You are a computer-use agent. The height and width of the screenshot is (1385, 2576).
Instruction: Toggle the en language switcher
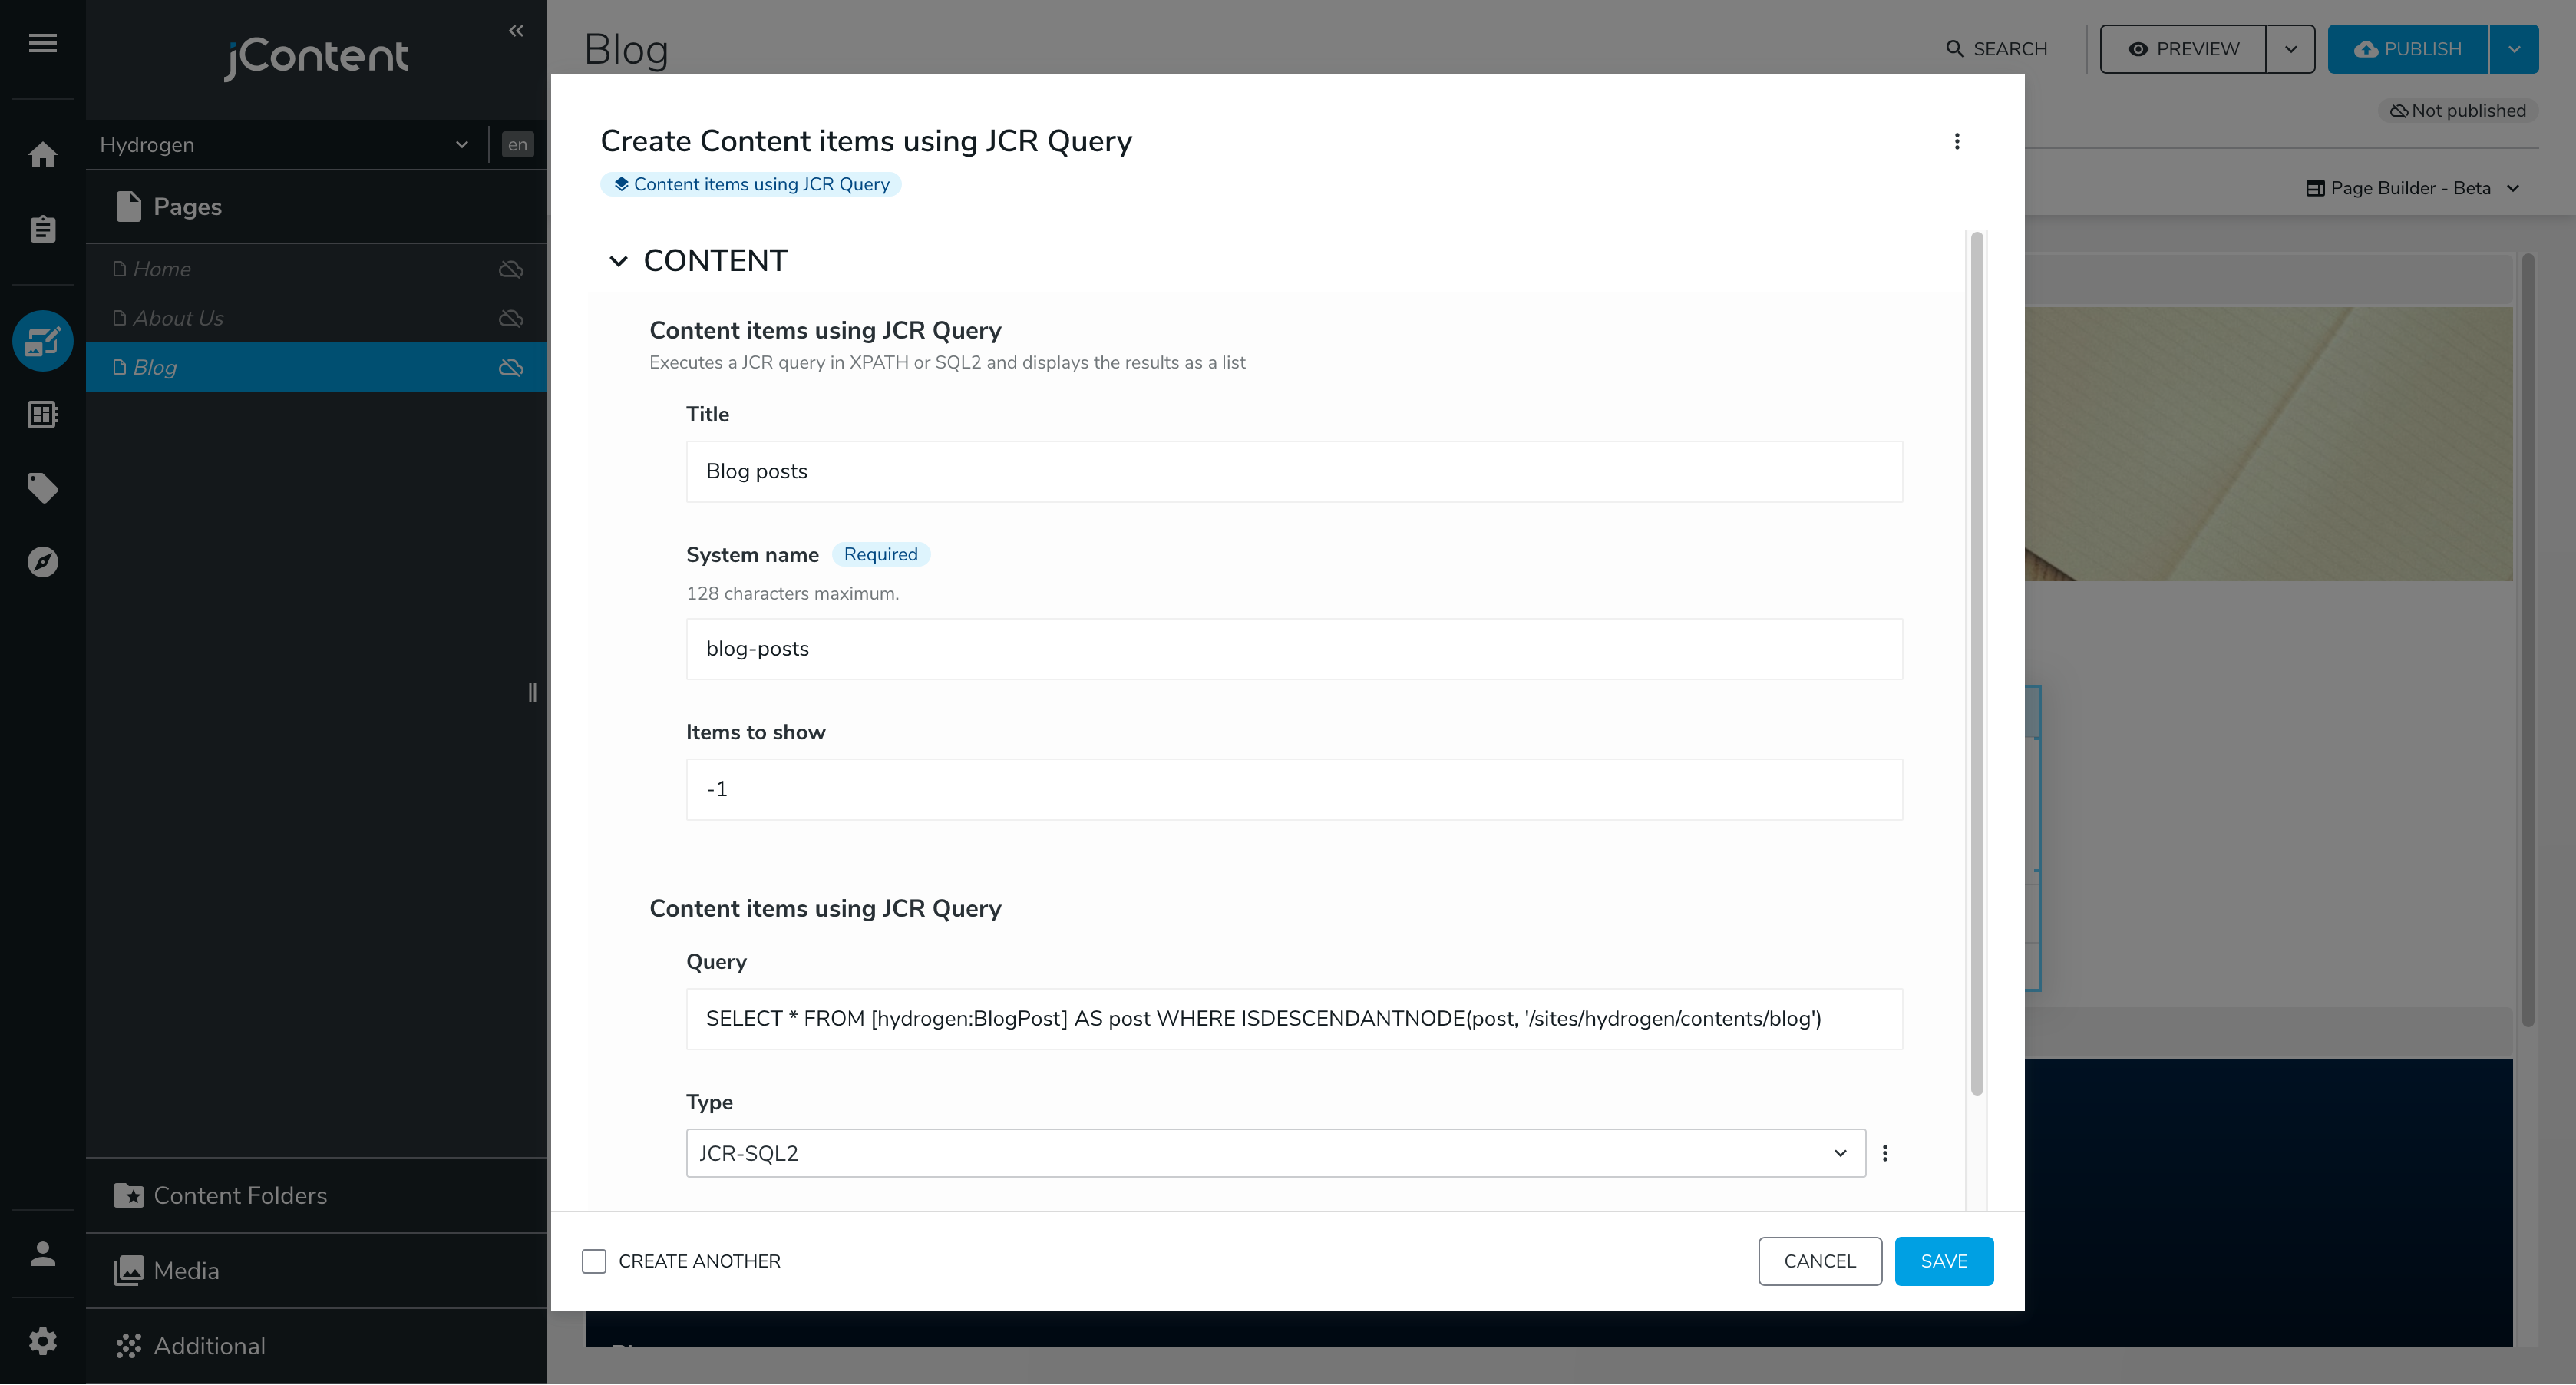517,145
